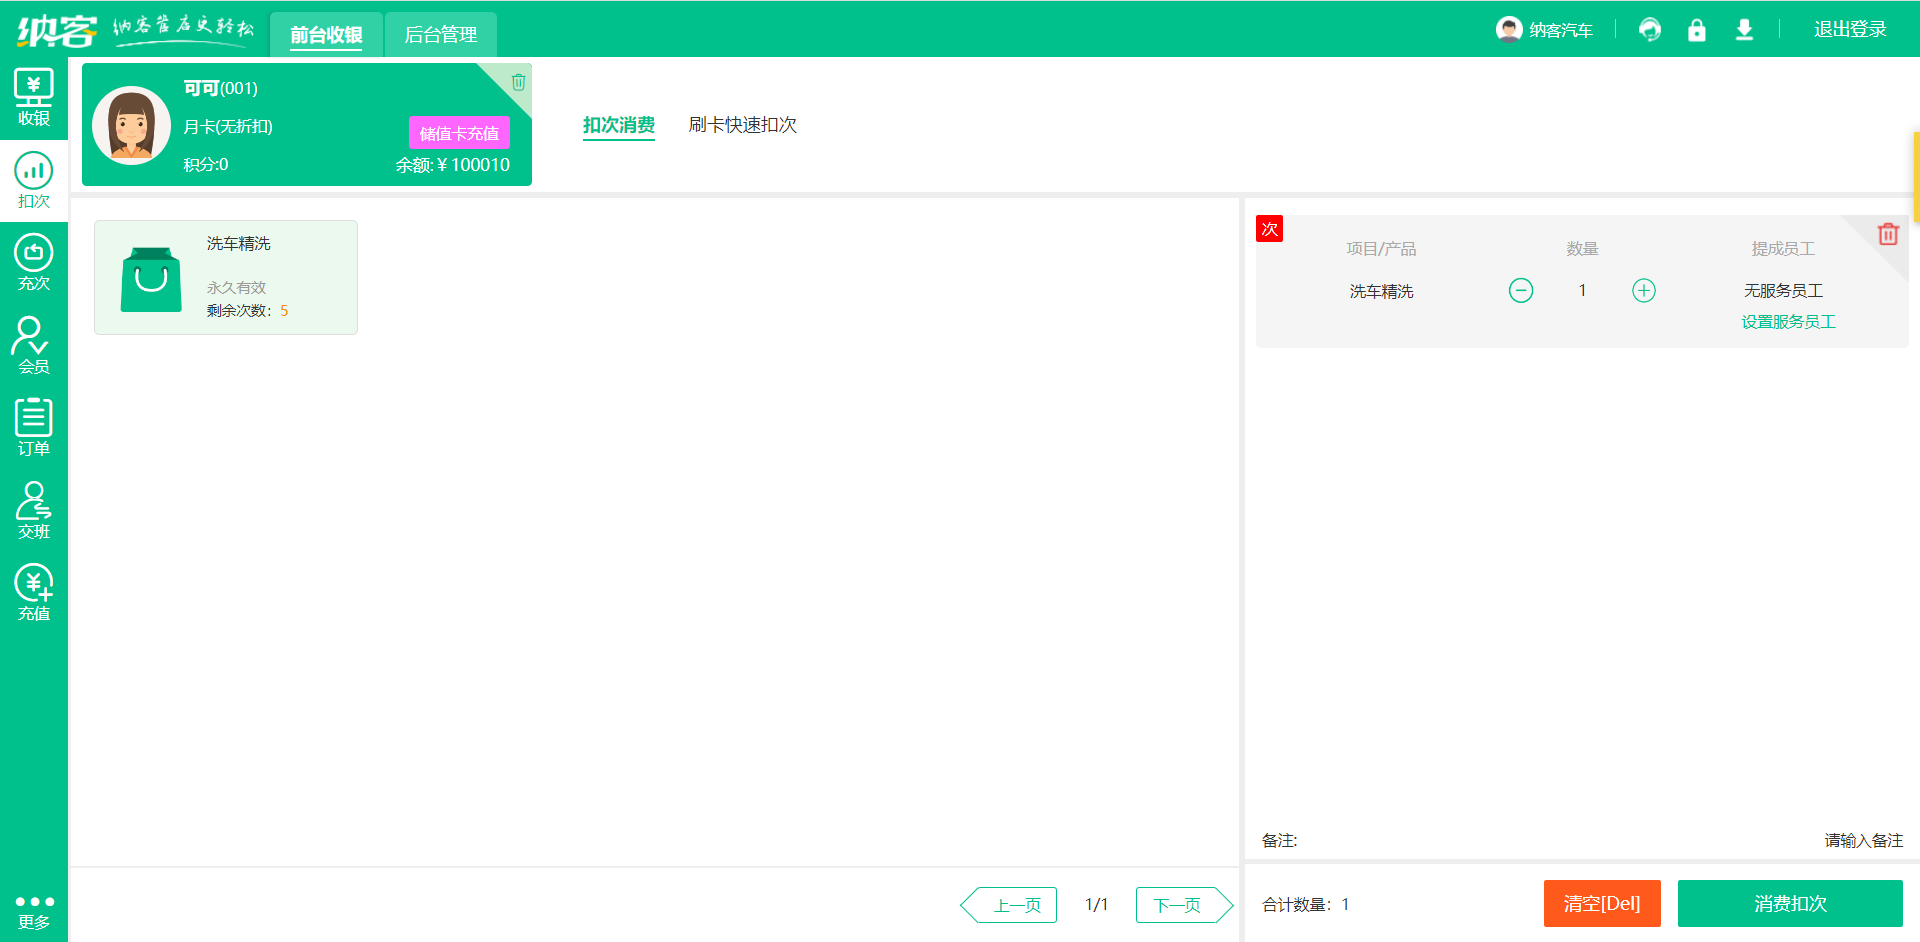
Task: Open the 会员 member sidebar icon
Action: pyautogui.click(x=33, y=345)
